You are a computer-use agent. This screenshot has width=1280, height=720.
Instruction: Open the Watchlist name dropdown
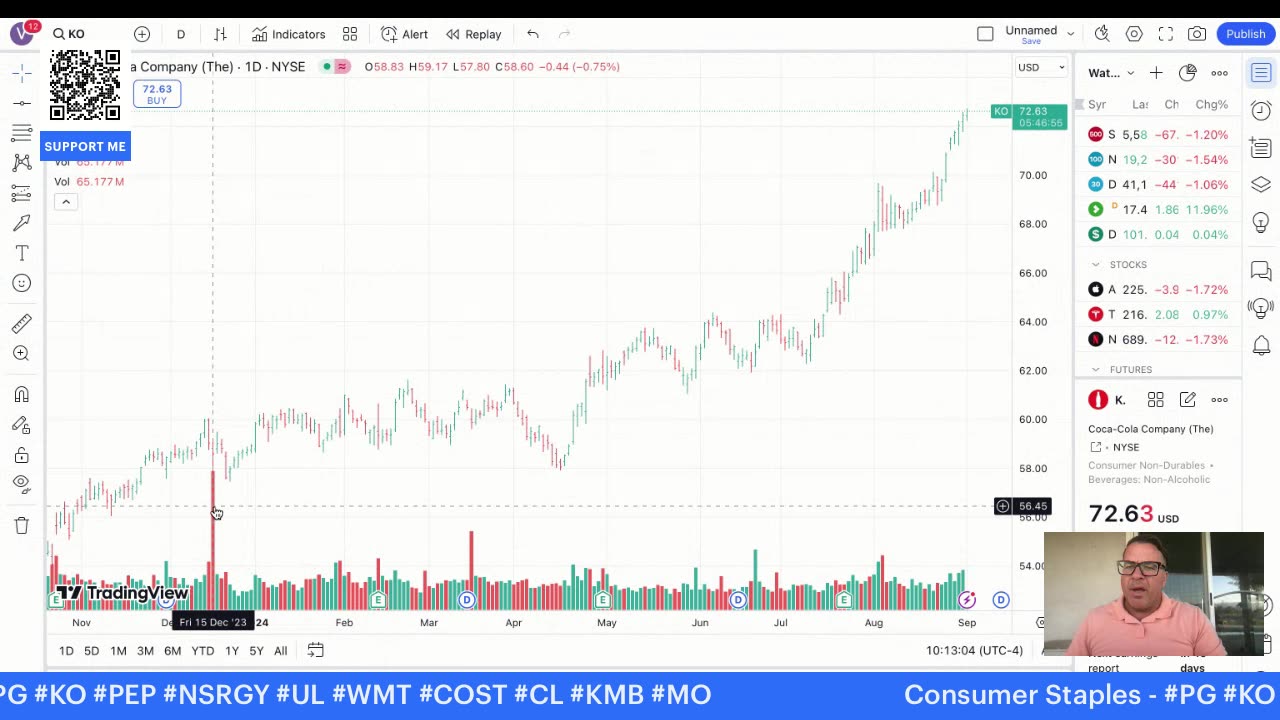pyautogui.click(x=1112, y=73)
